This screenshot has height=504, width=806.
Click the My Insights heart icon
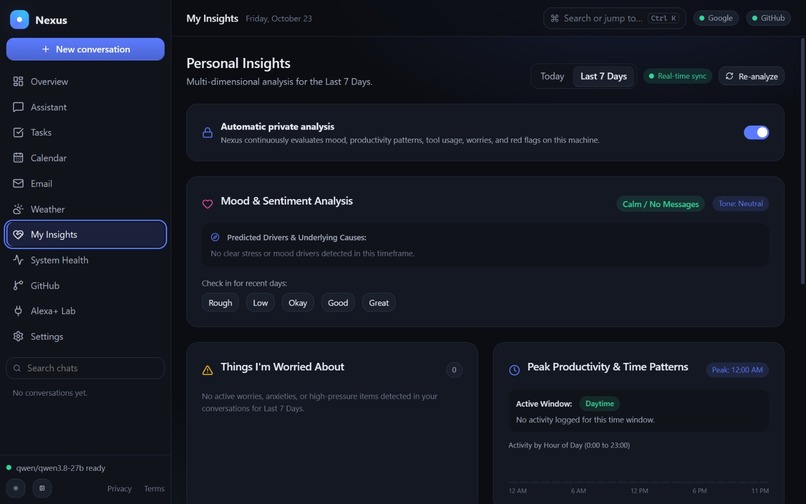point(18,235)
